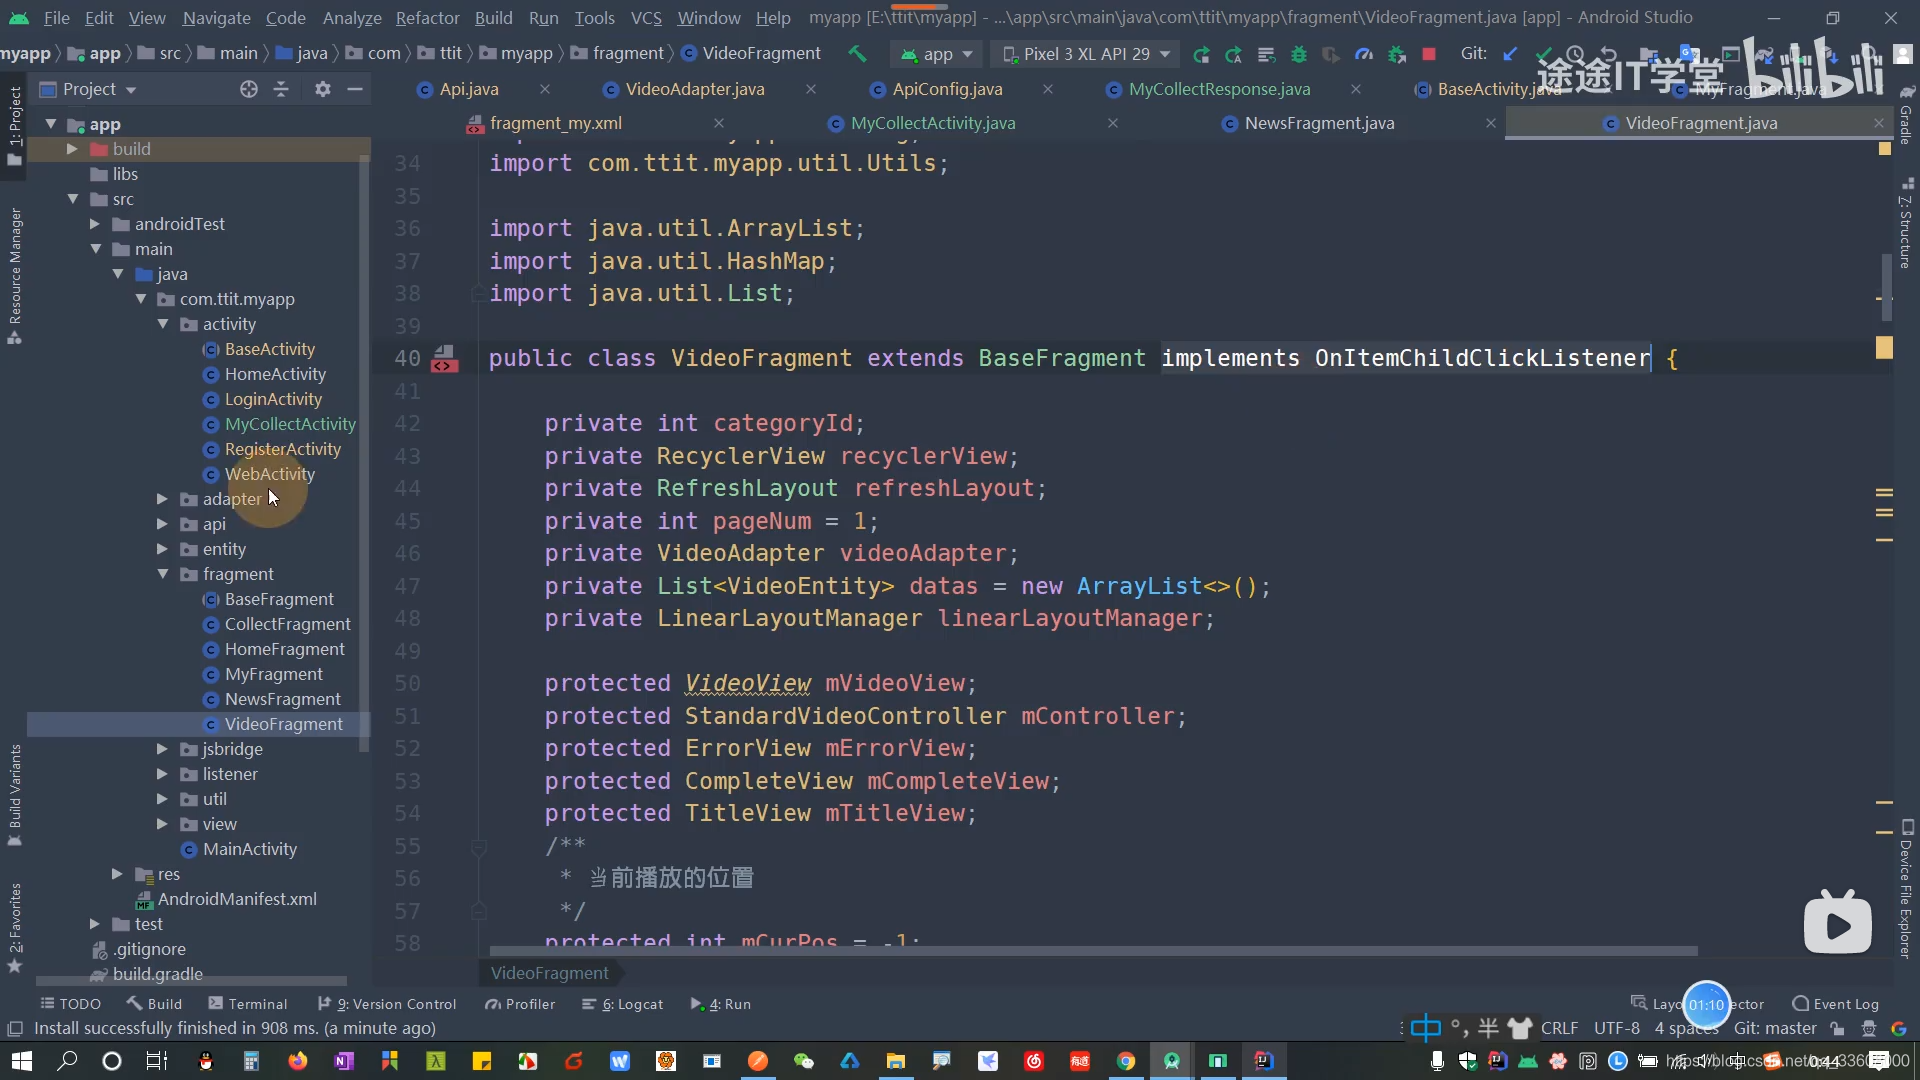Open Windows Start menu
Image resolution: width=1920 pixels, height=1080 pixels.
click(21, 1061)
